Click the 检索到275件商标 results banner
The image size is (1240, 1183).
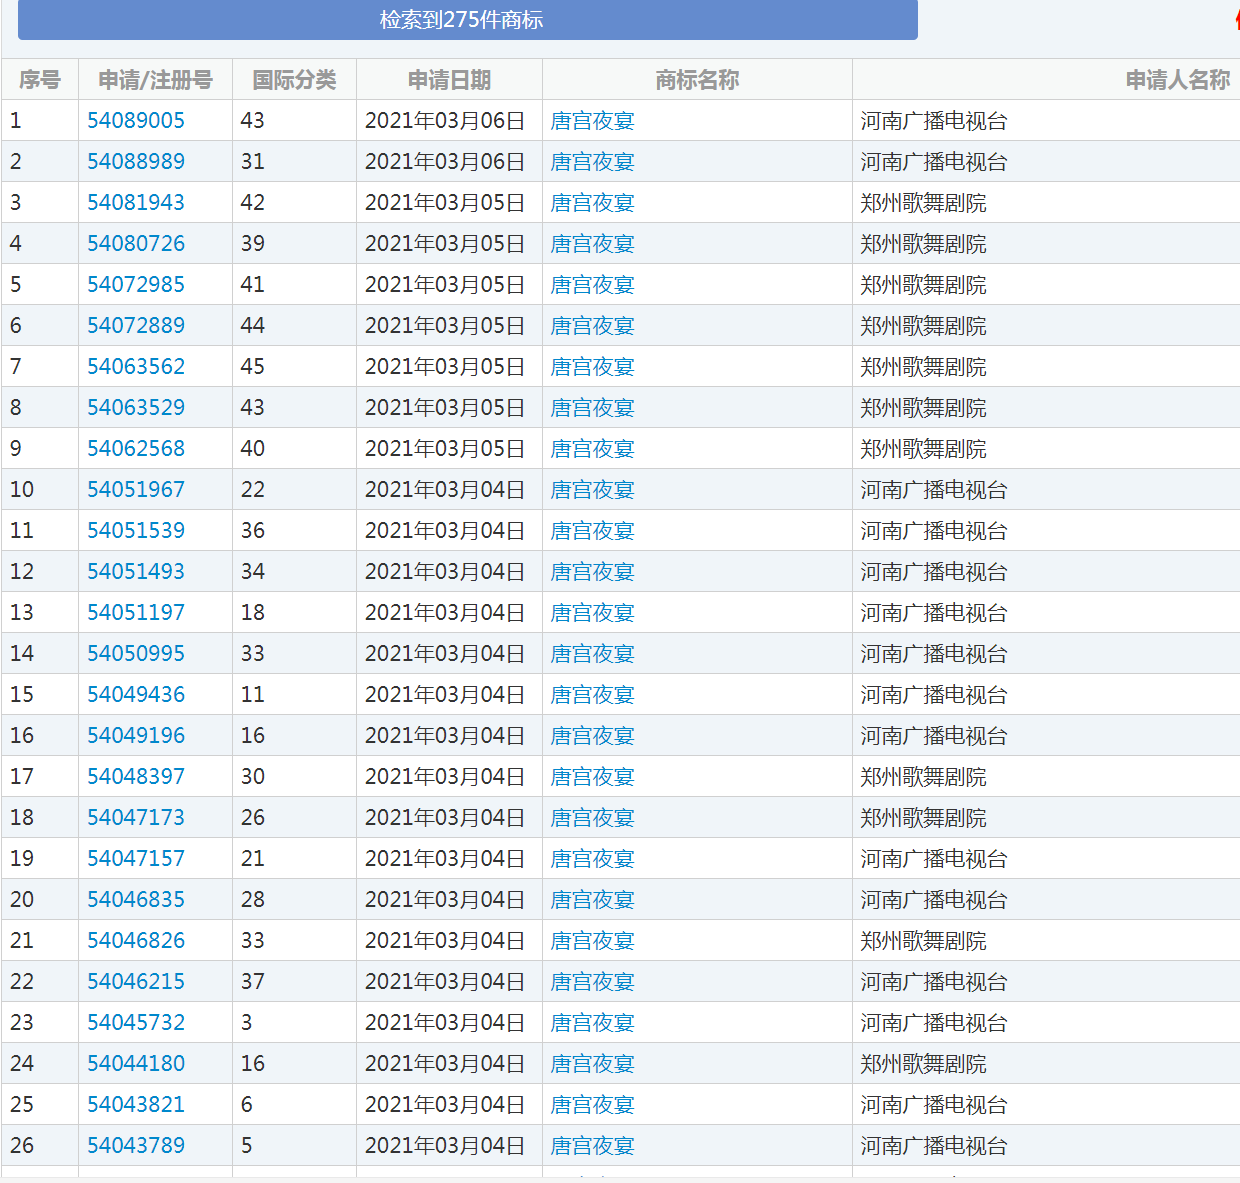(467, 20)
